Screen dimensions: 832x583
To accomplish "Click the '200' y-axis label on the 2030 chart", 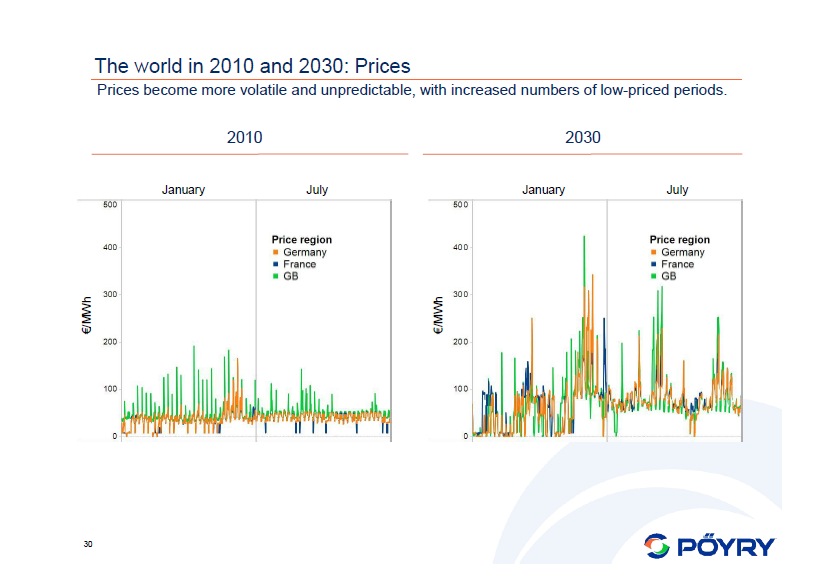I will point(461,342).
